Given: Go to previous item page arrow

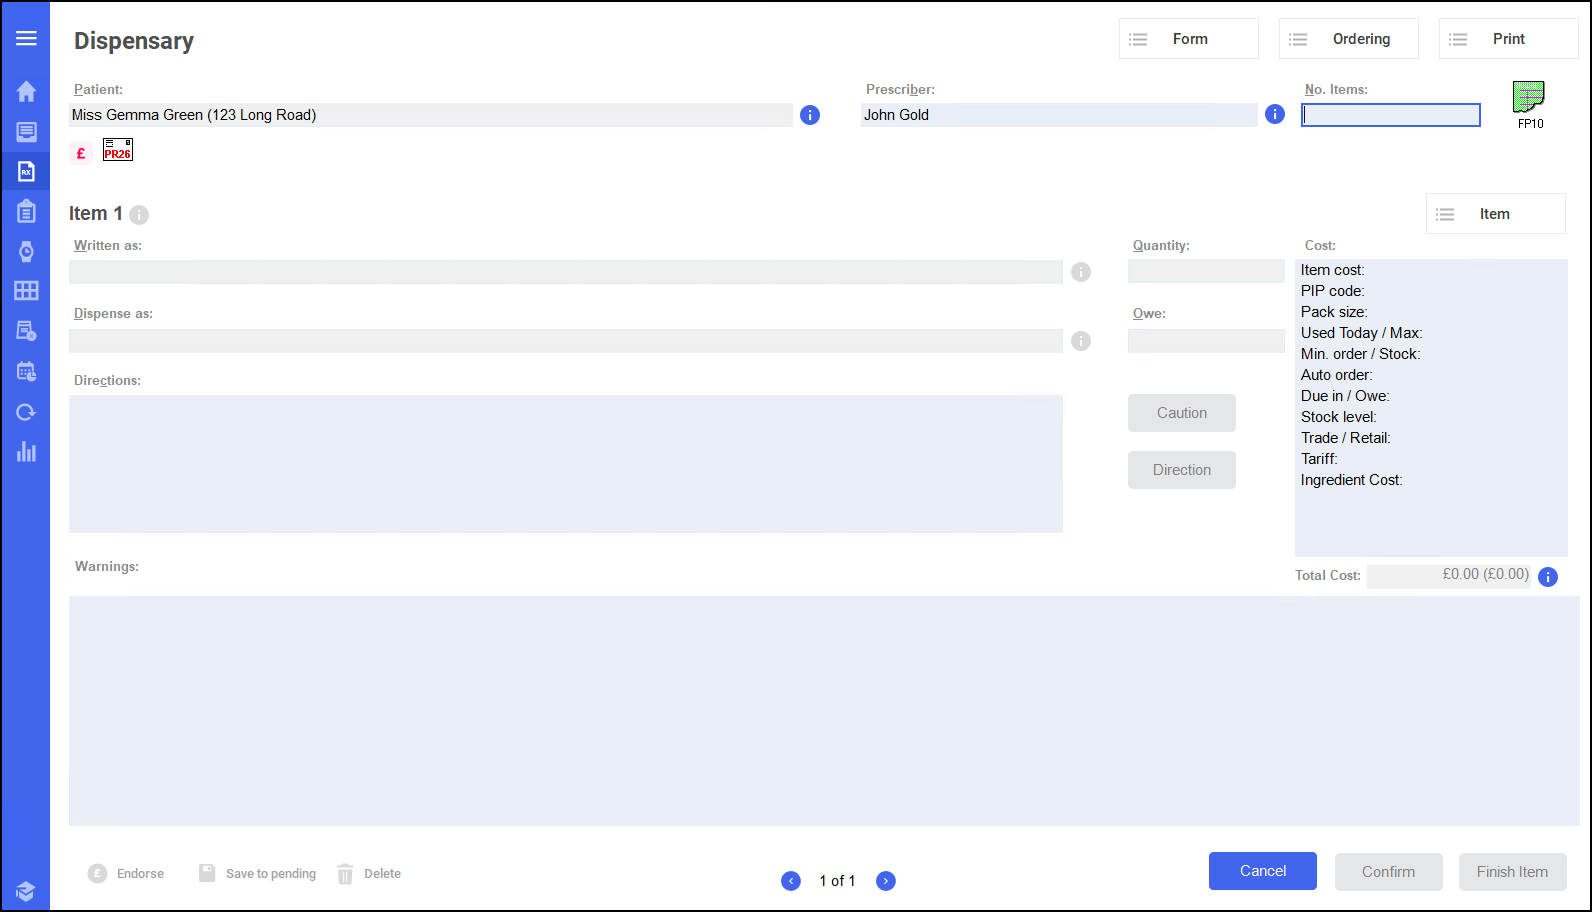Looking at the screenshot, I should point(791,881).
